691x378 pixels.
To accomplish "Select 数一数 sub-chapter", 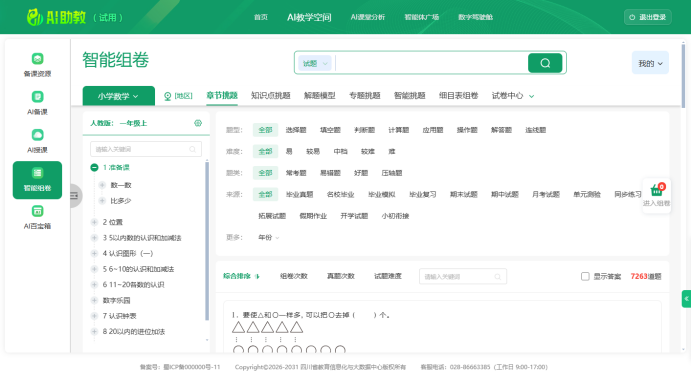I will (121, 185).
